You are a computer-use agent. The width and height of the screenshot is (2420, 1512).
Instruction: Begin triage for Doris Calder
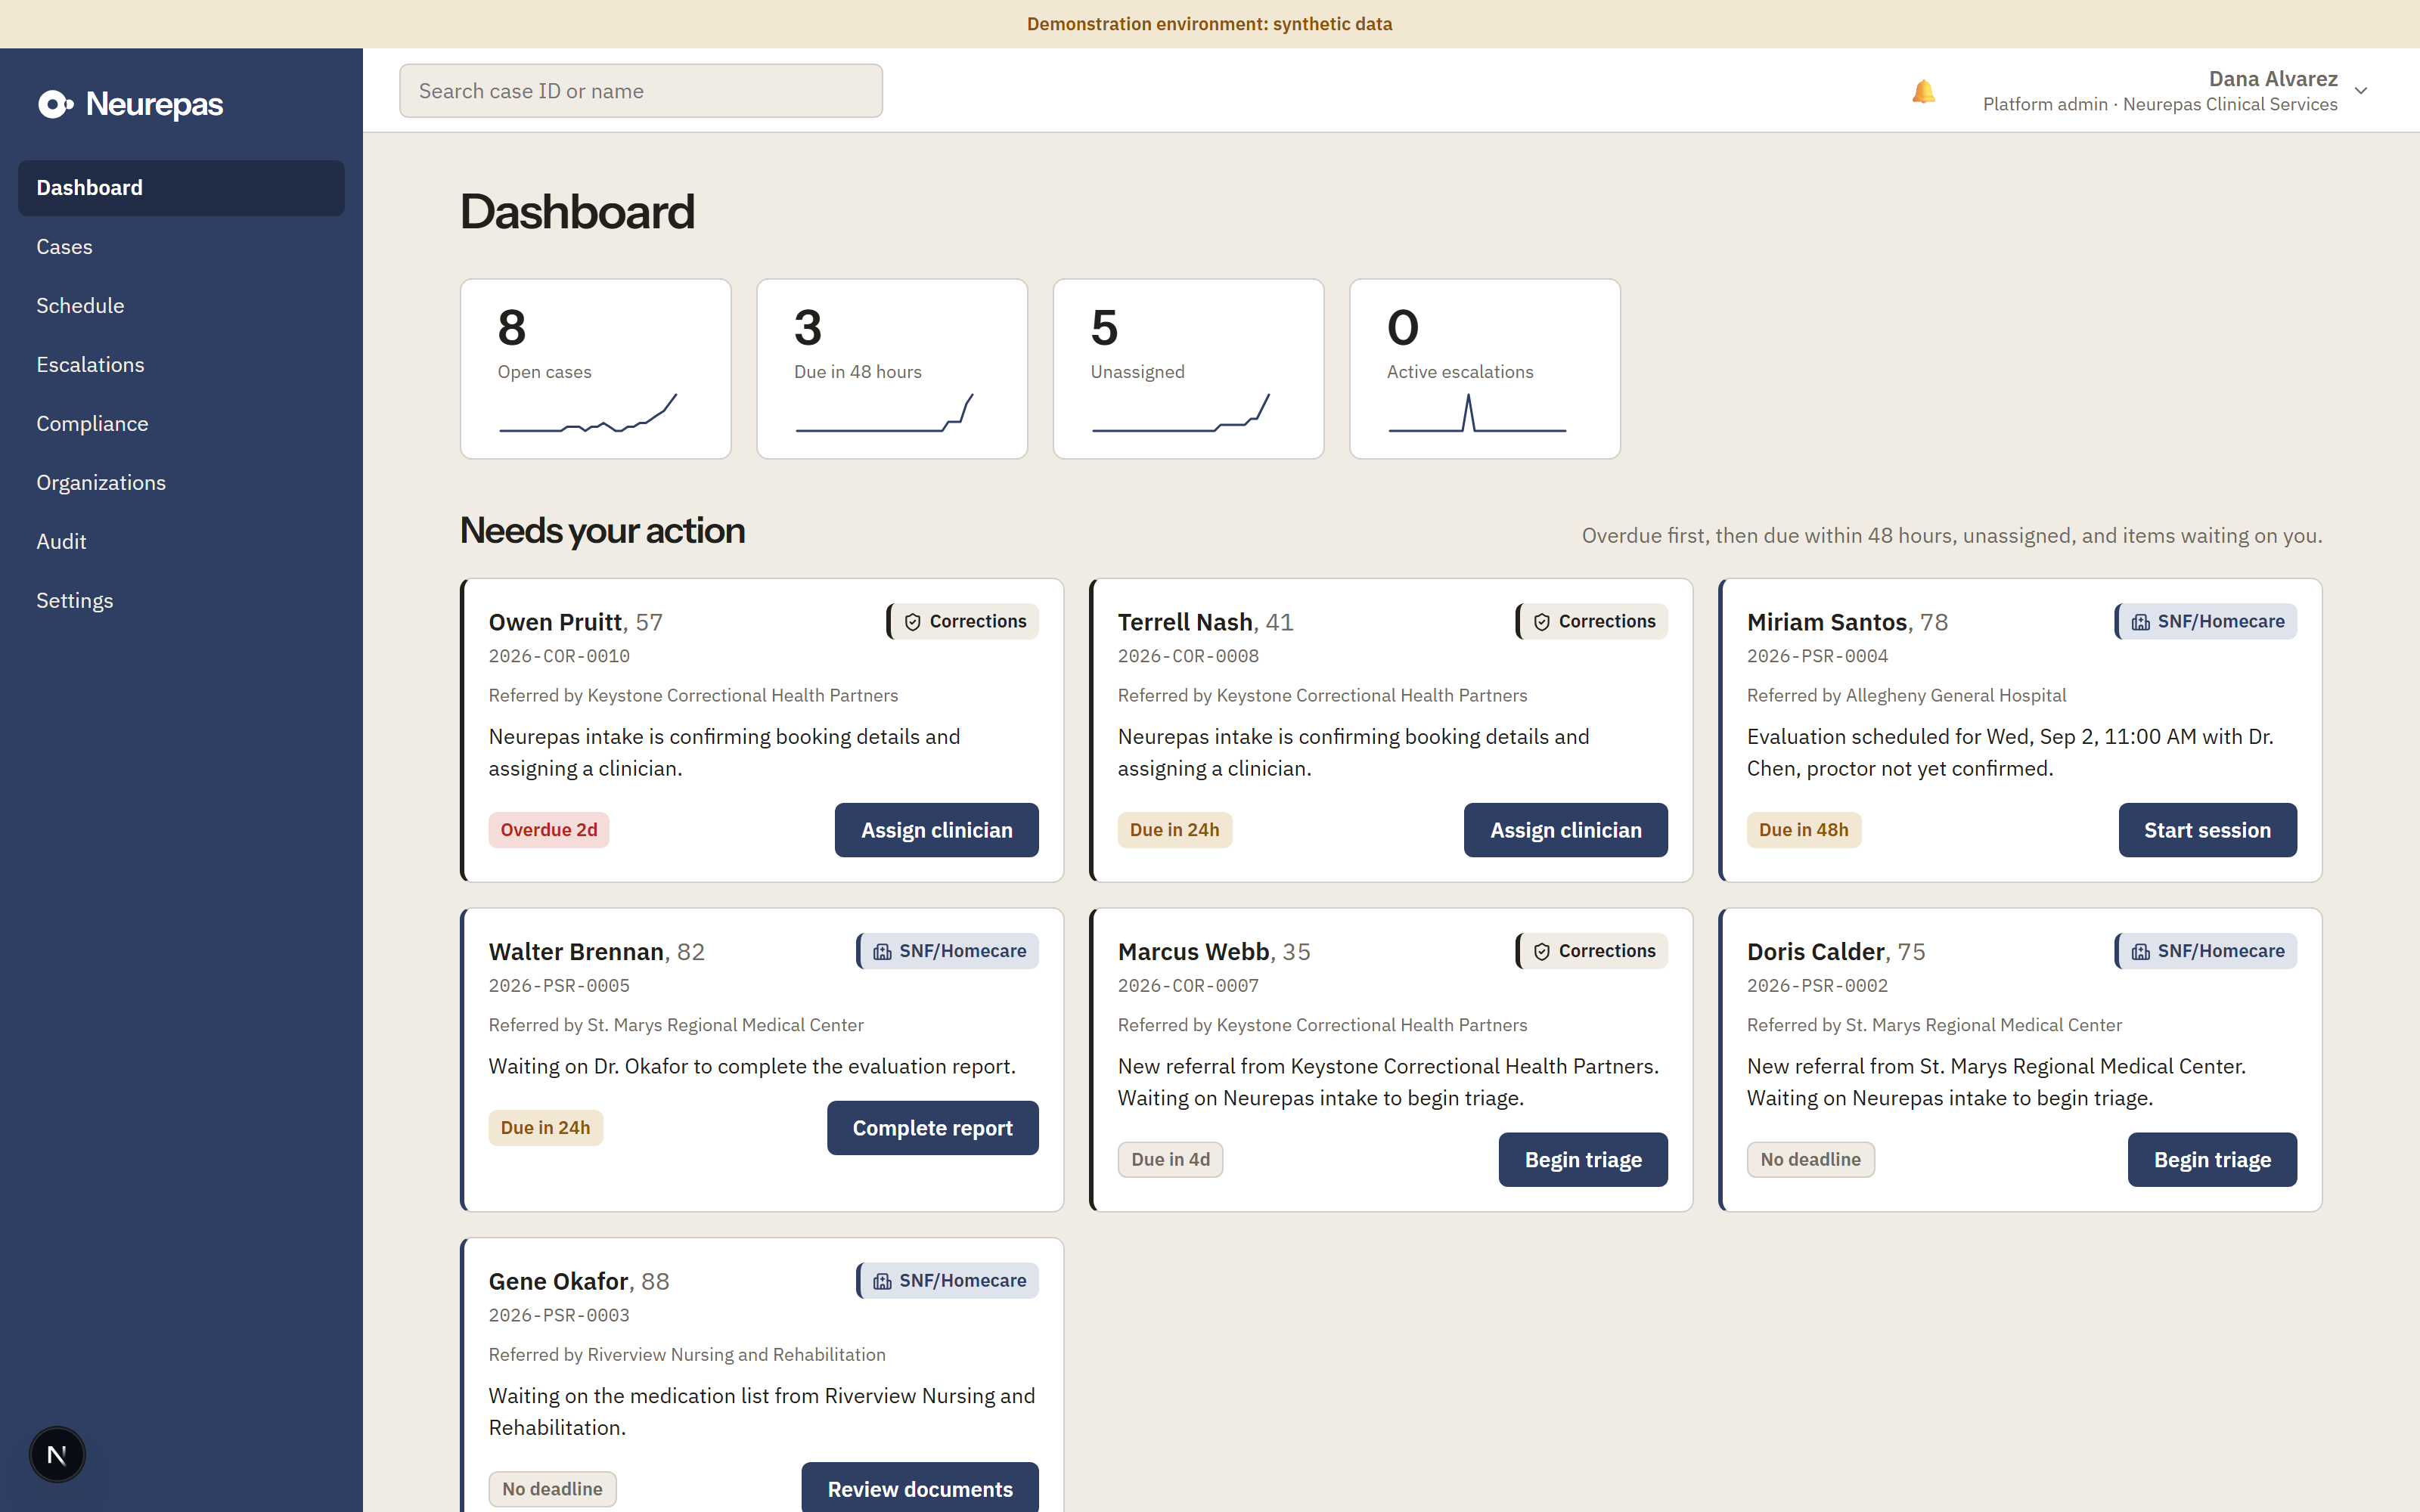[x=2212, y=1160]
